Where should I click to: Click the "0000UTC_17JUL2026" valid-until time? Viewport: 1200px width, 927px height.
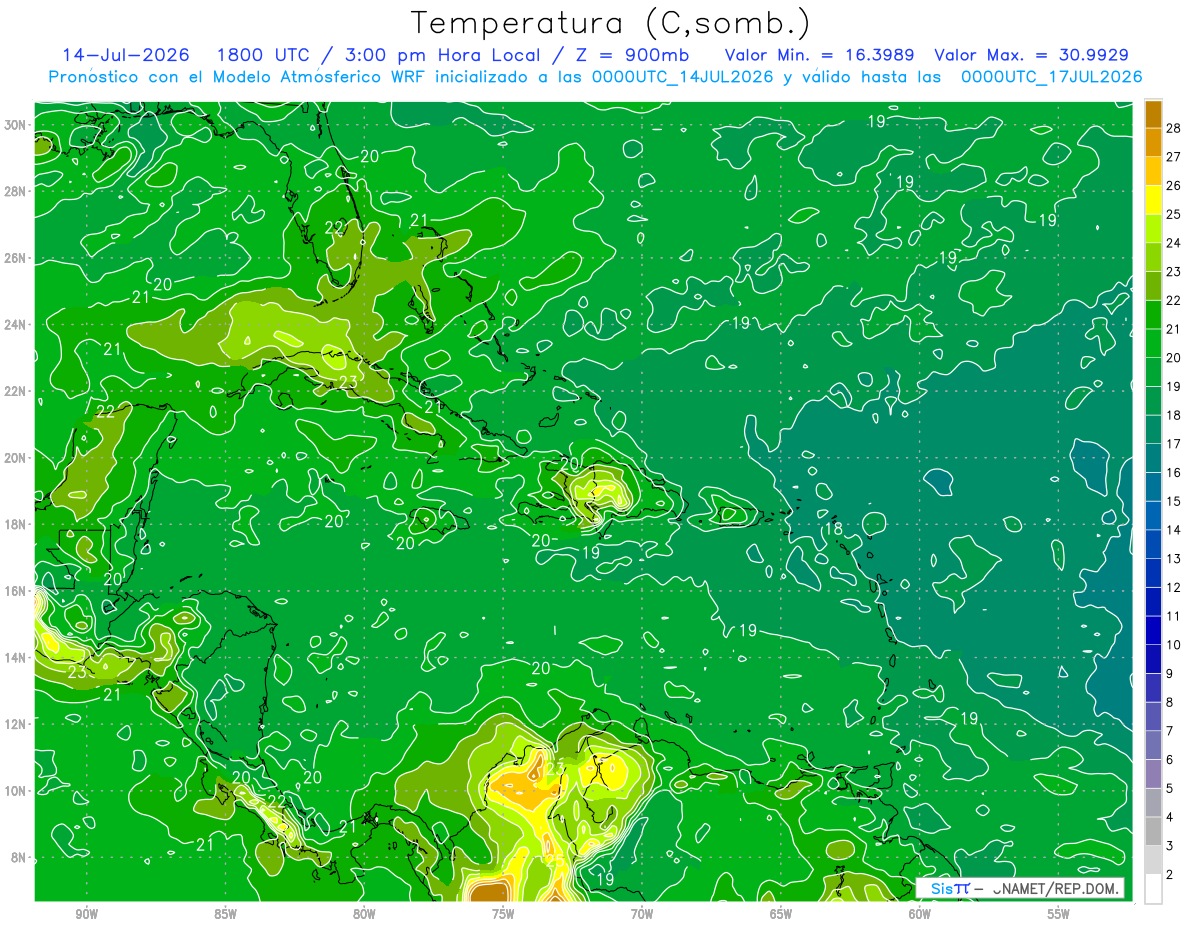coord(1051,77)
